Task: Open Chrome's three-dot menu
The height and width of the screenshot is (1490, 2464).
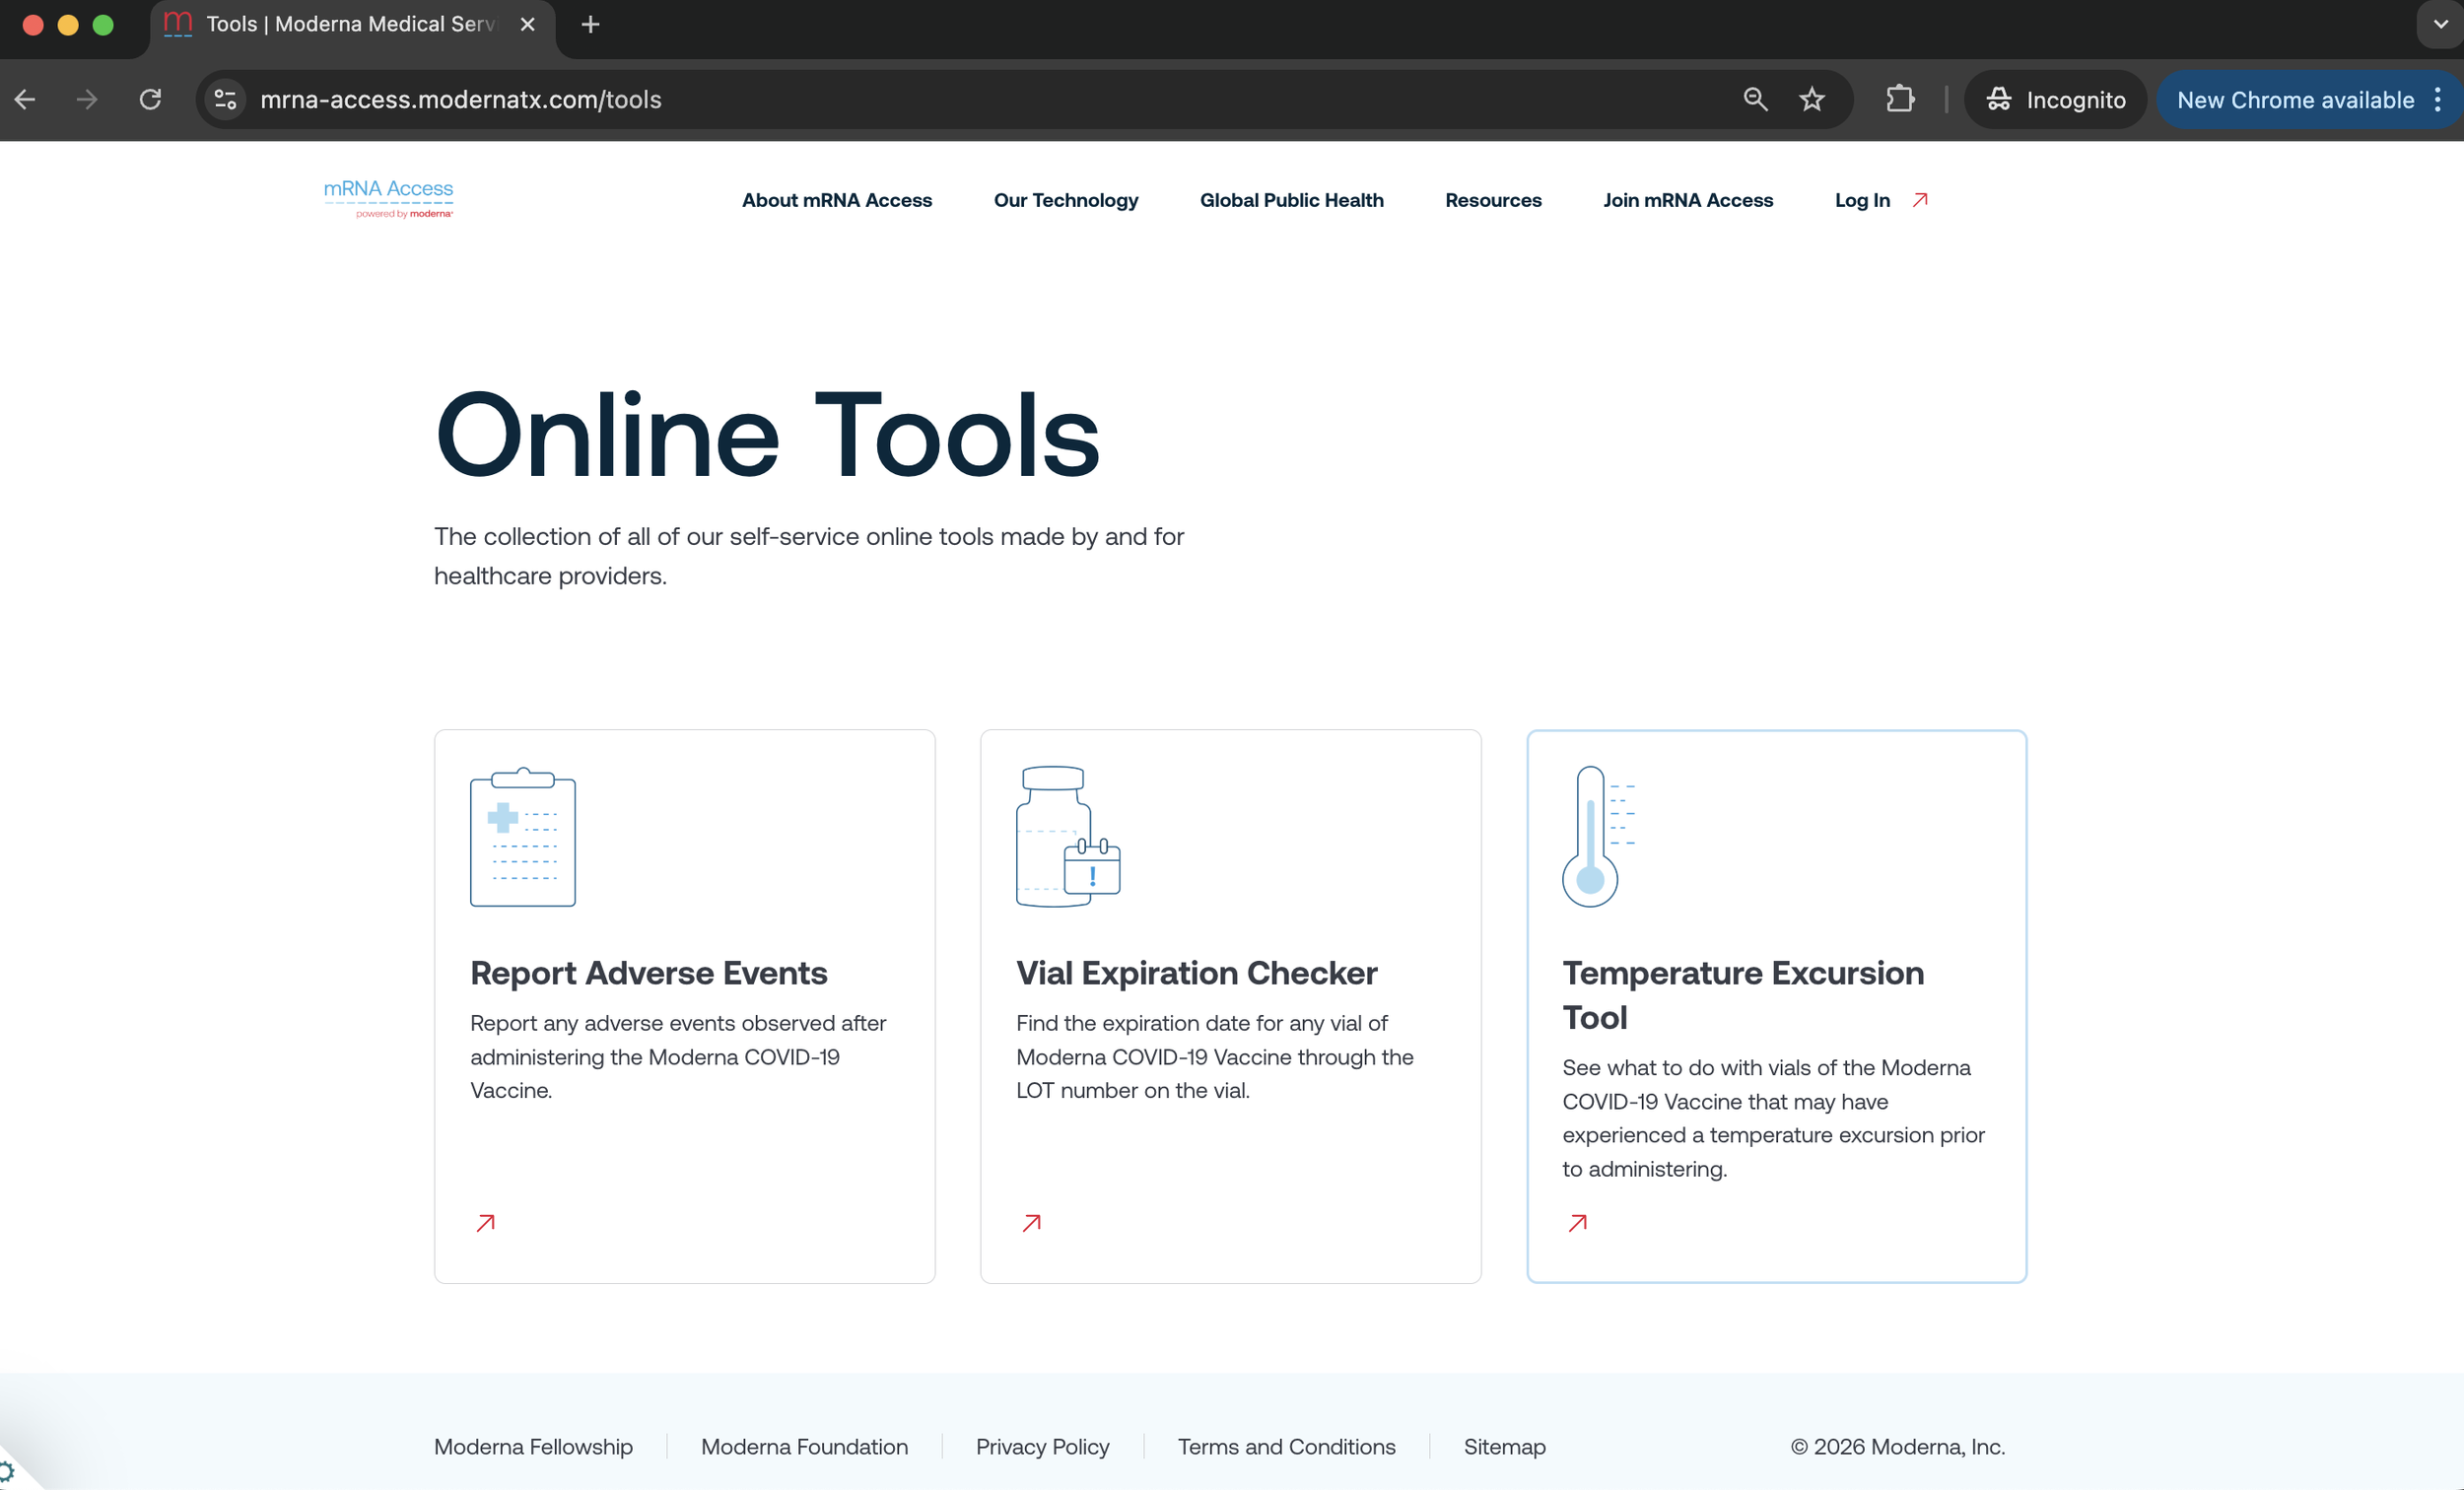Action: coord(2438,100)
